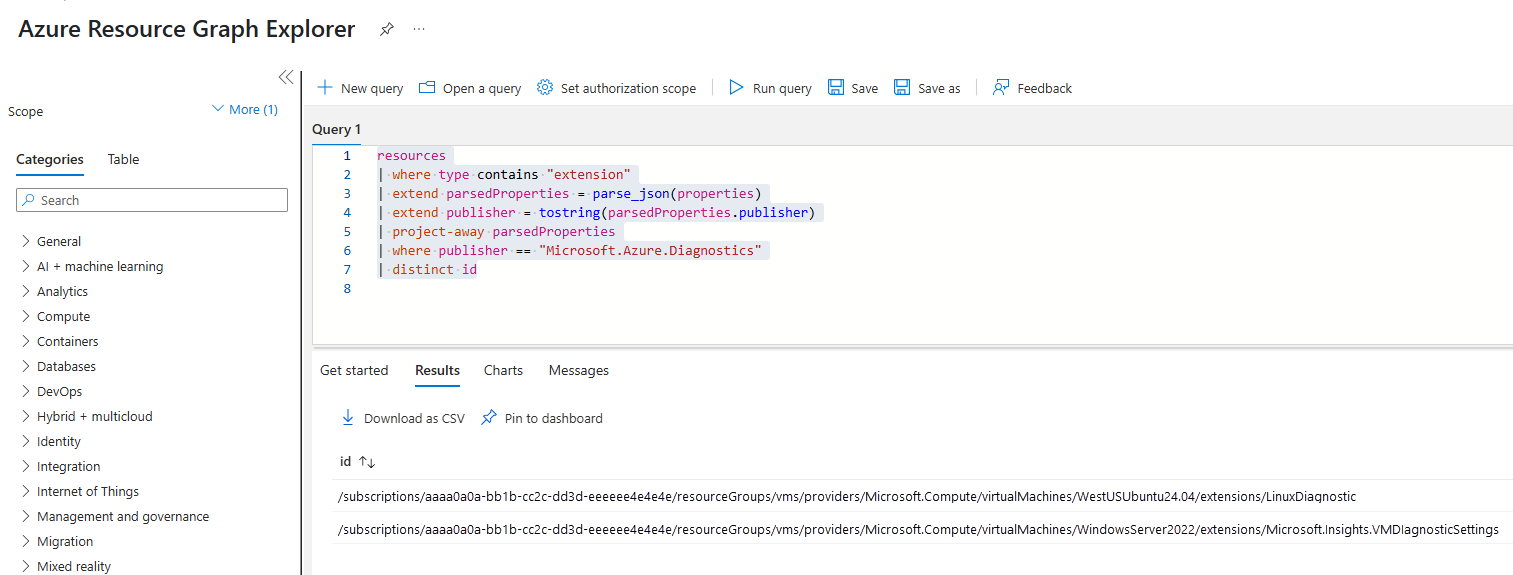The image size is (1513, 575).
Task: Click the pin icon beside the page title
Action: 386,30
